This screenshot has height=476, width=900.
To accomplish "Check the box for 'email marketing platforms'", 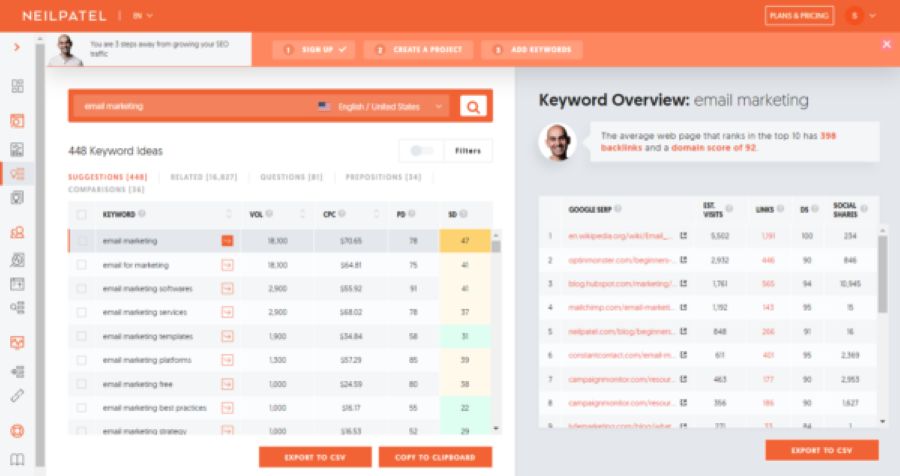I will (x=82, y=360).
